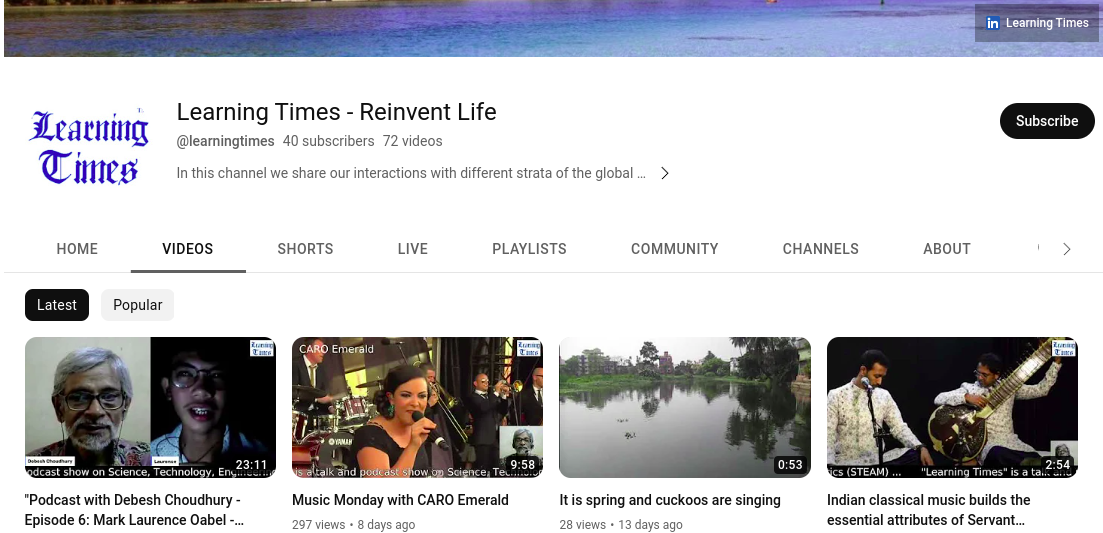Subscribe to the Learning Times channel
The height and width of the screenshot is (533, 1103).
pyautogui.click(x=1047, y=121)
